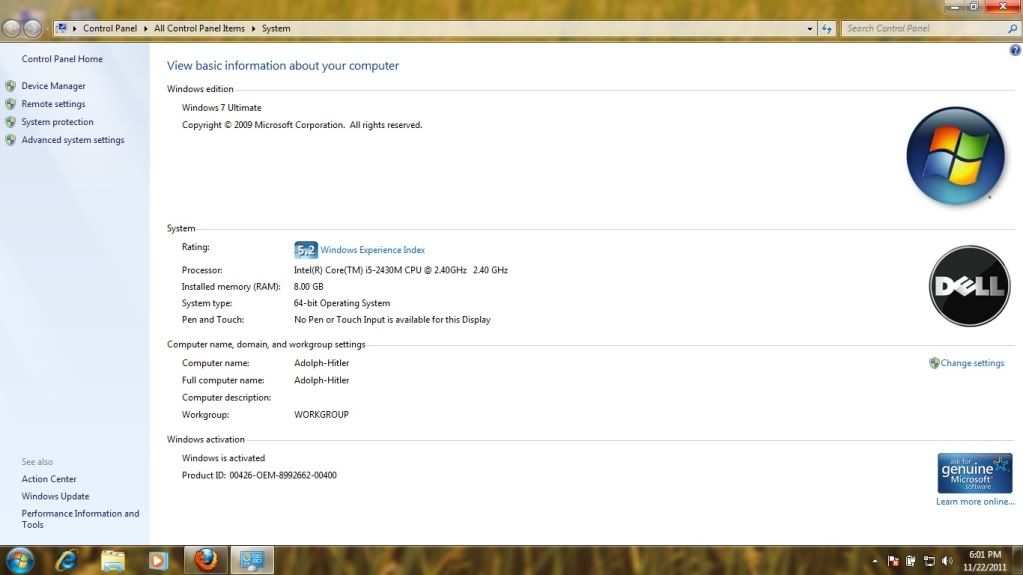Go back using the navigation back arrow

(12, 29)
